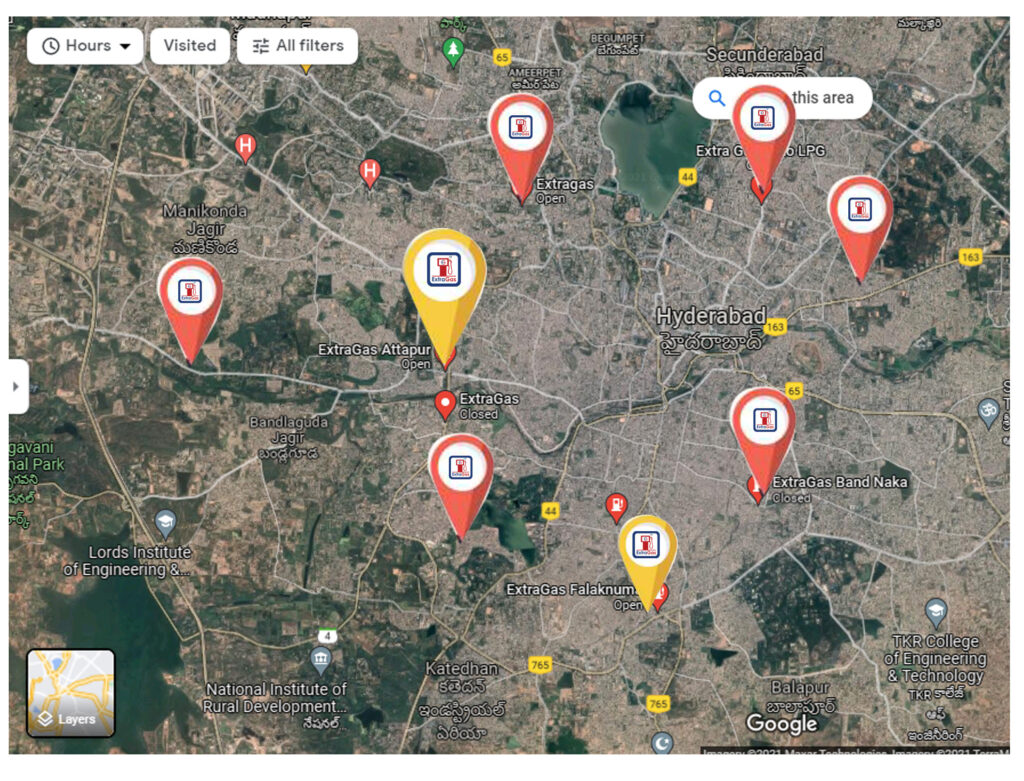Click the TKR College graduation cap marker
Image resolution: width=1024 pixels, height=781 pixels.
coord(935,612)
